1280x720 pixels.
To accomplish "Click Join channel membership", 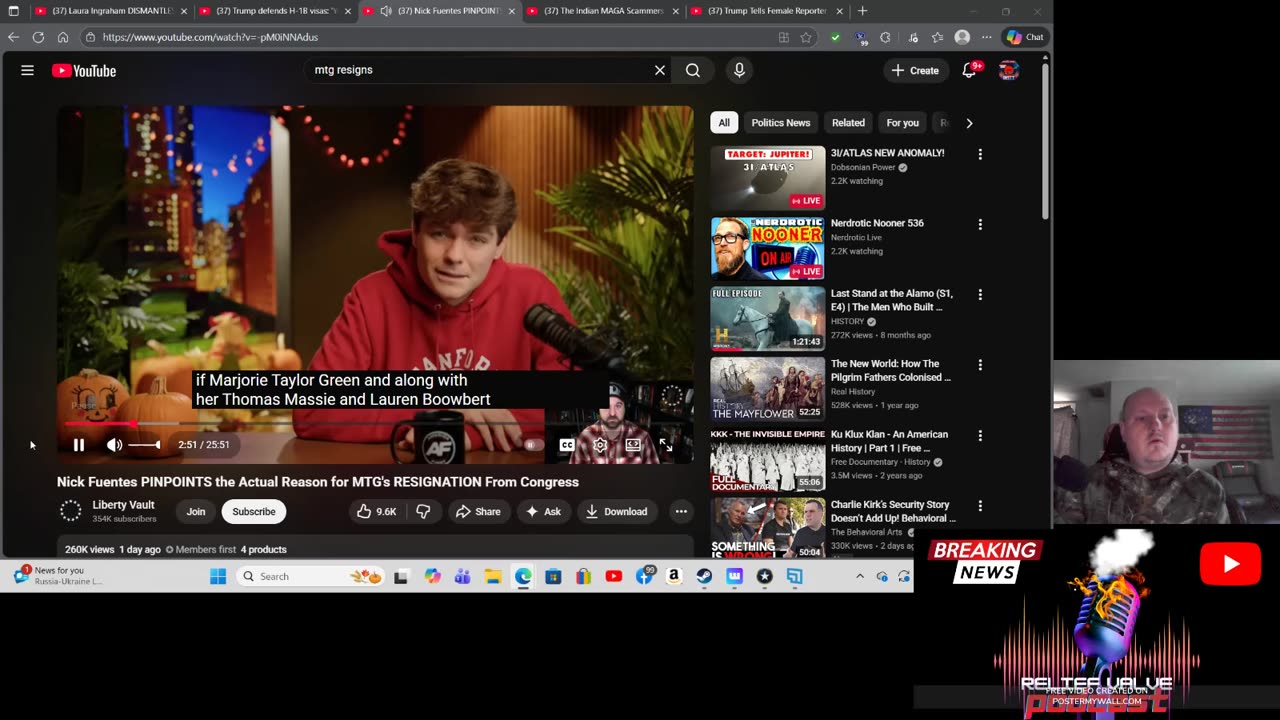I will (196, 512).
